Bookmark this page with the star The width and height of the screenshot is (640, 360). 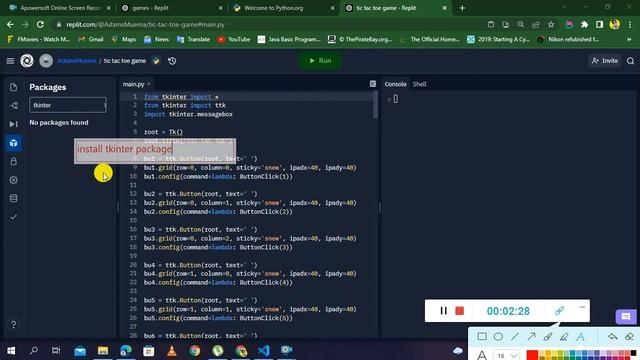(551, 24)
